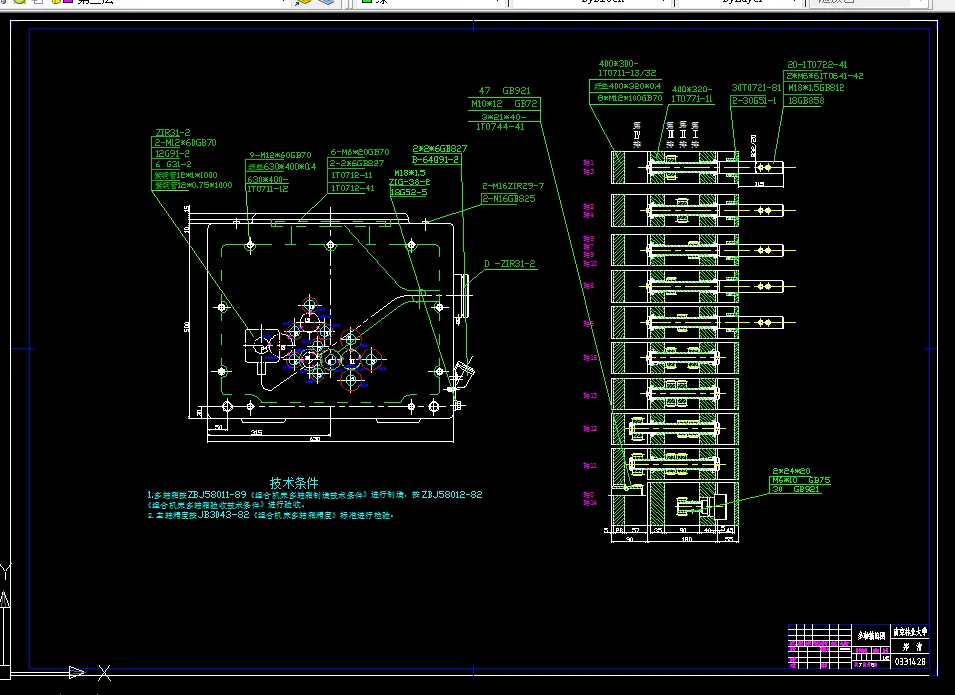The image size is (955, 695).
Task: Select the 2-2*6GB827 annotation
Action: point(357,163)
